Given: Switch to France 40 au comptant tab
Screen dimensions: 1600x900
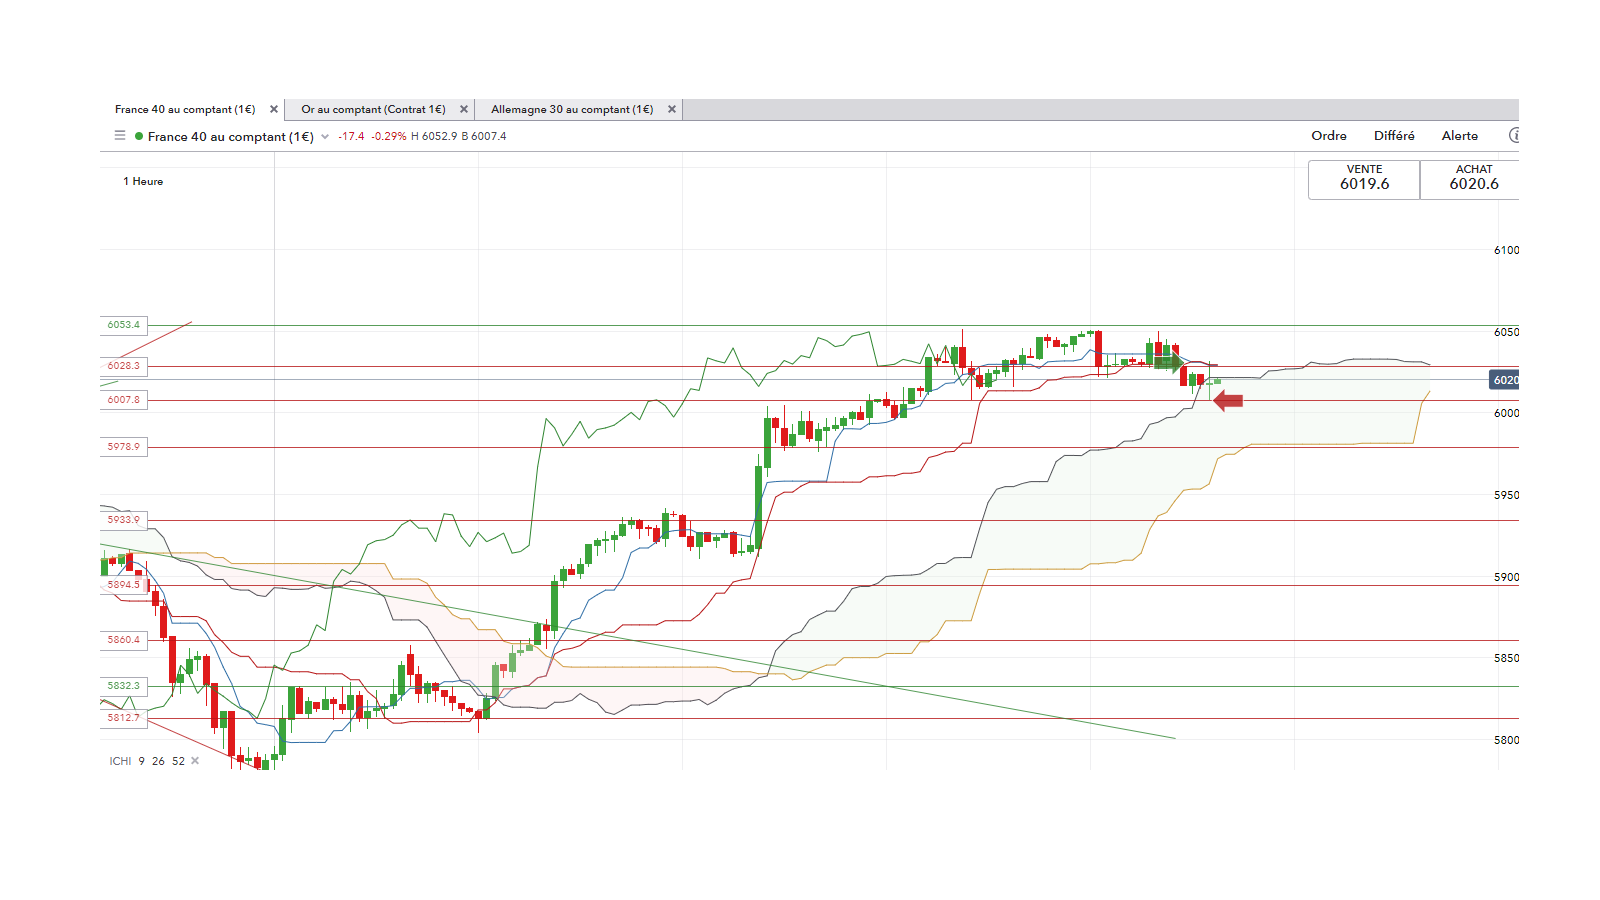Looking at the screenshot, I should point(185,110).
